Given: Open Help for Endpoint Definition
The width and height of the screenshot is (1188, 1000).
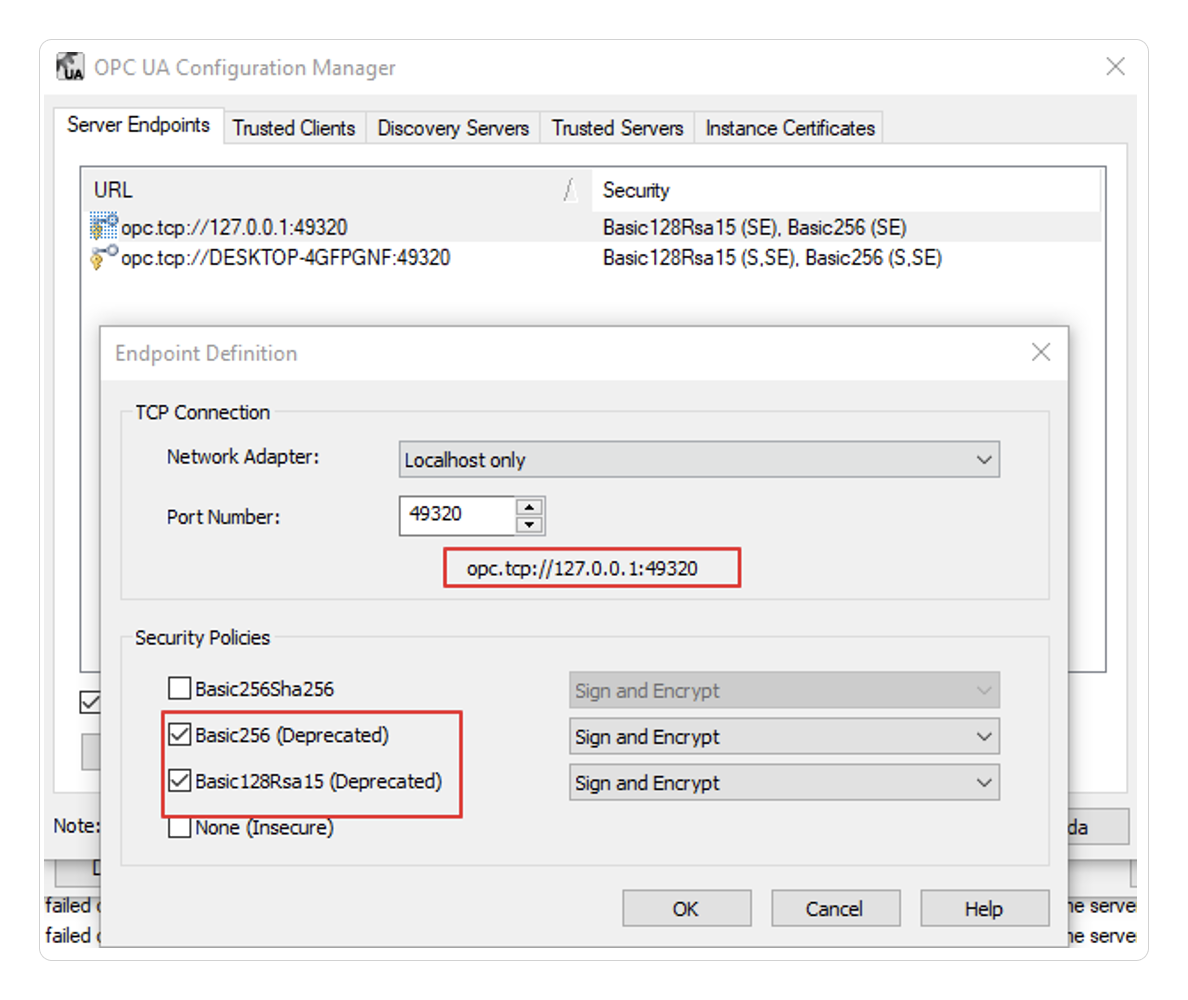Looking at the screenshot, I should (x=984, y=908).
